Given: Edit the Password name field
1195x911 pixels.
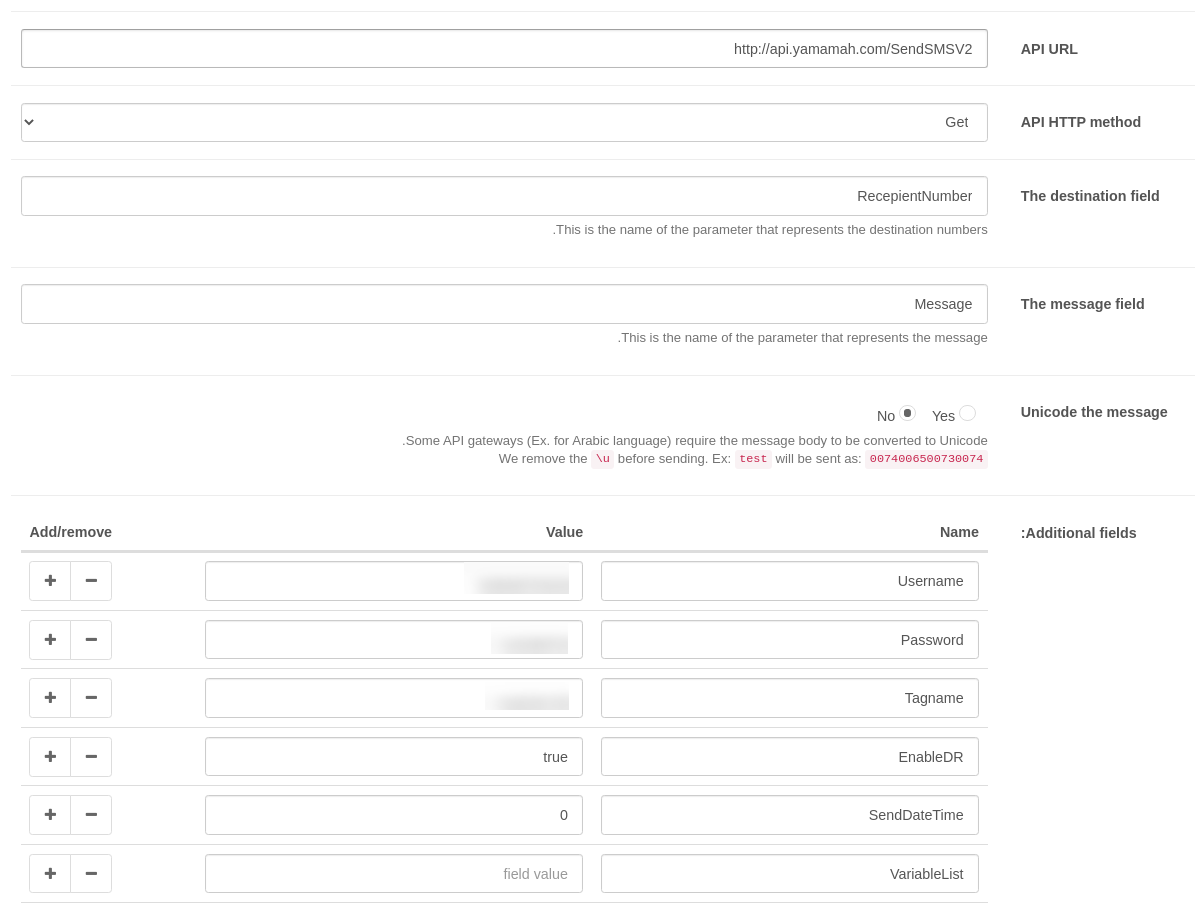Looking at the screenshot, I should (x=790, y=640).
